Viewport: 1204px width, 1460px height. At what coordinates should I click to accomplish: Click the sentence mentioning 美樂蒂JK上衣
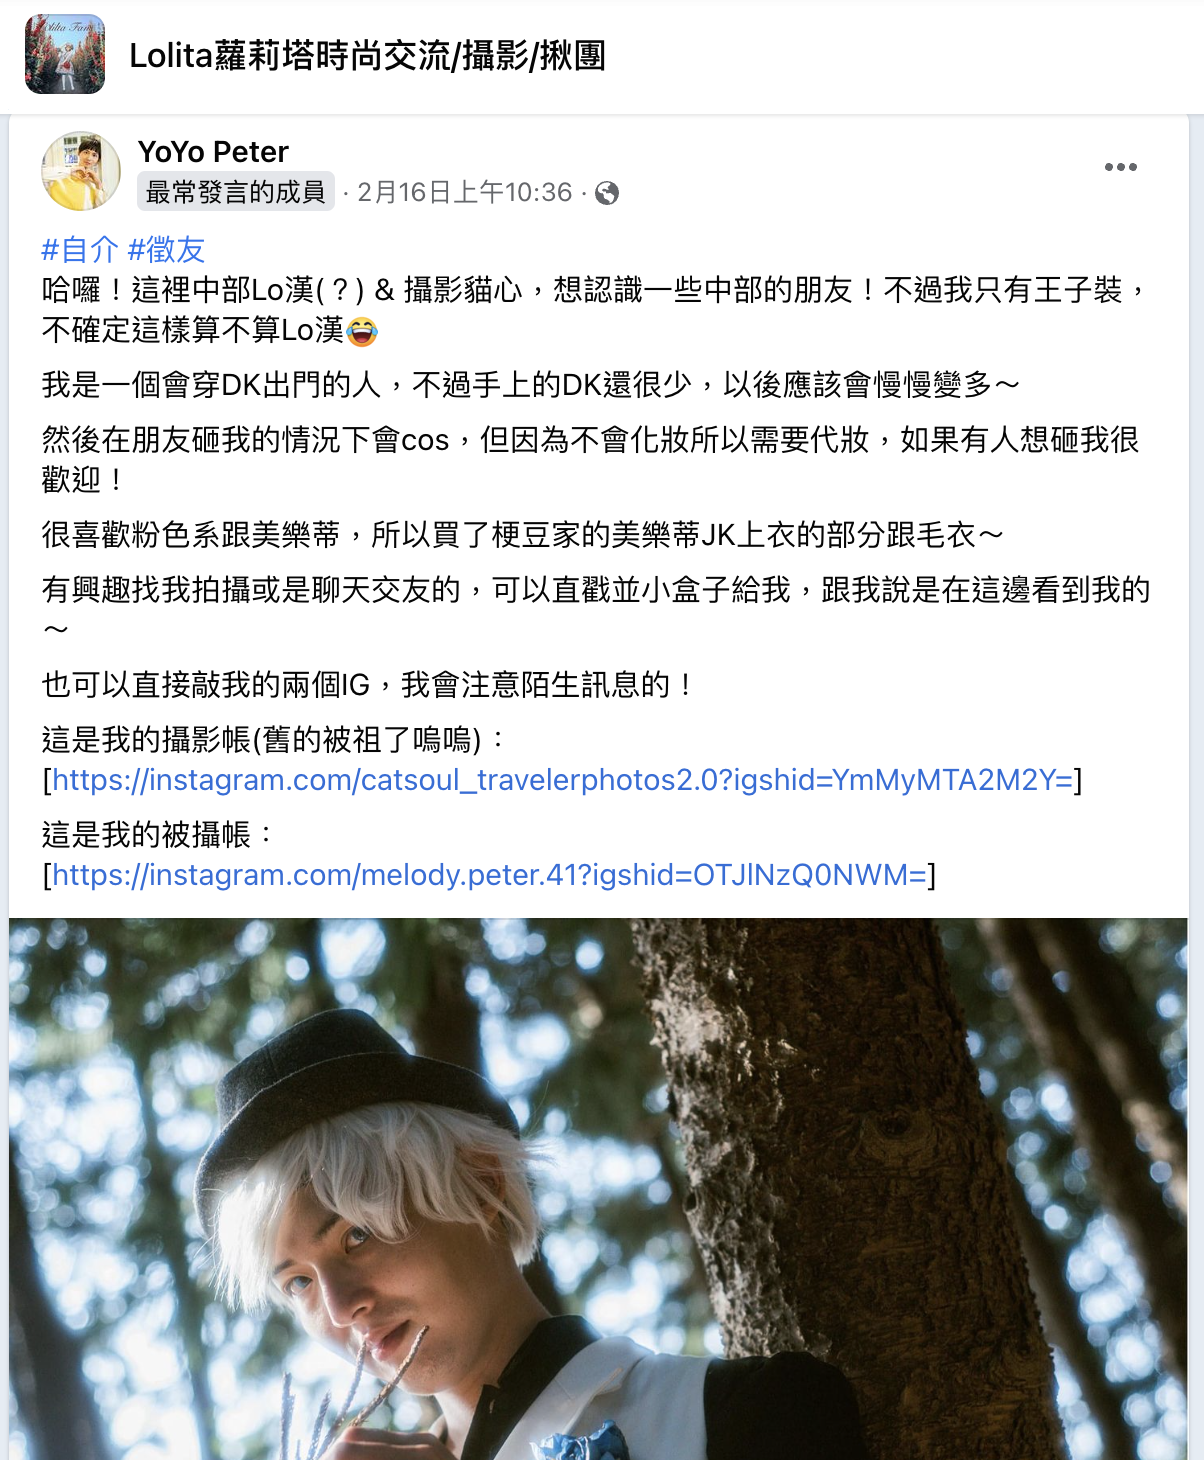tap(522, 535)
